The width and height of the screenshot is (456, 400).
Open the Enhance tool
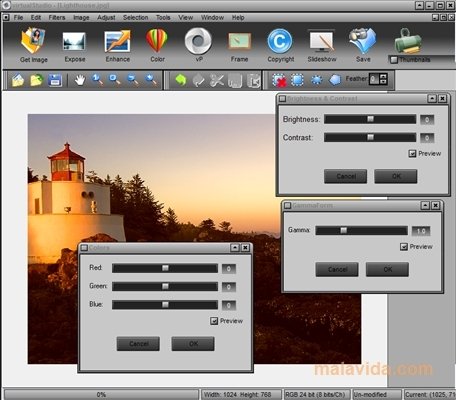pyautogui.click(x=117, y=46)
